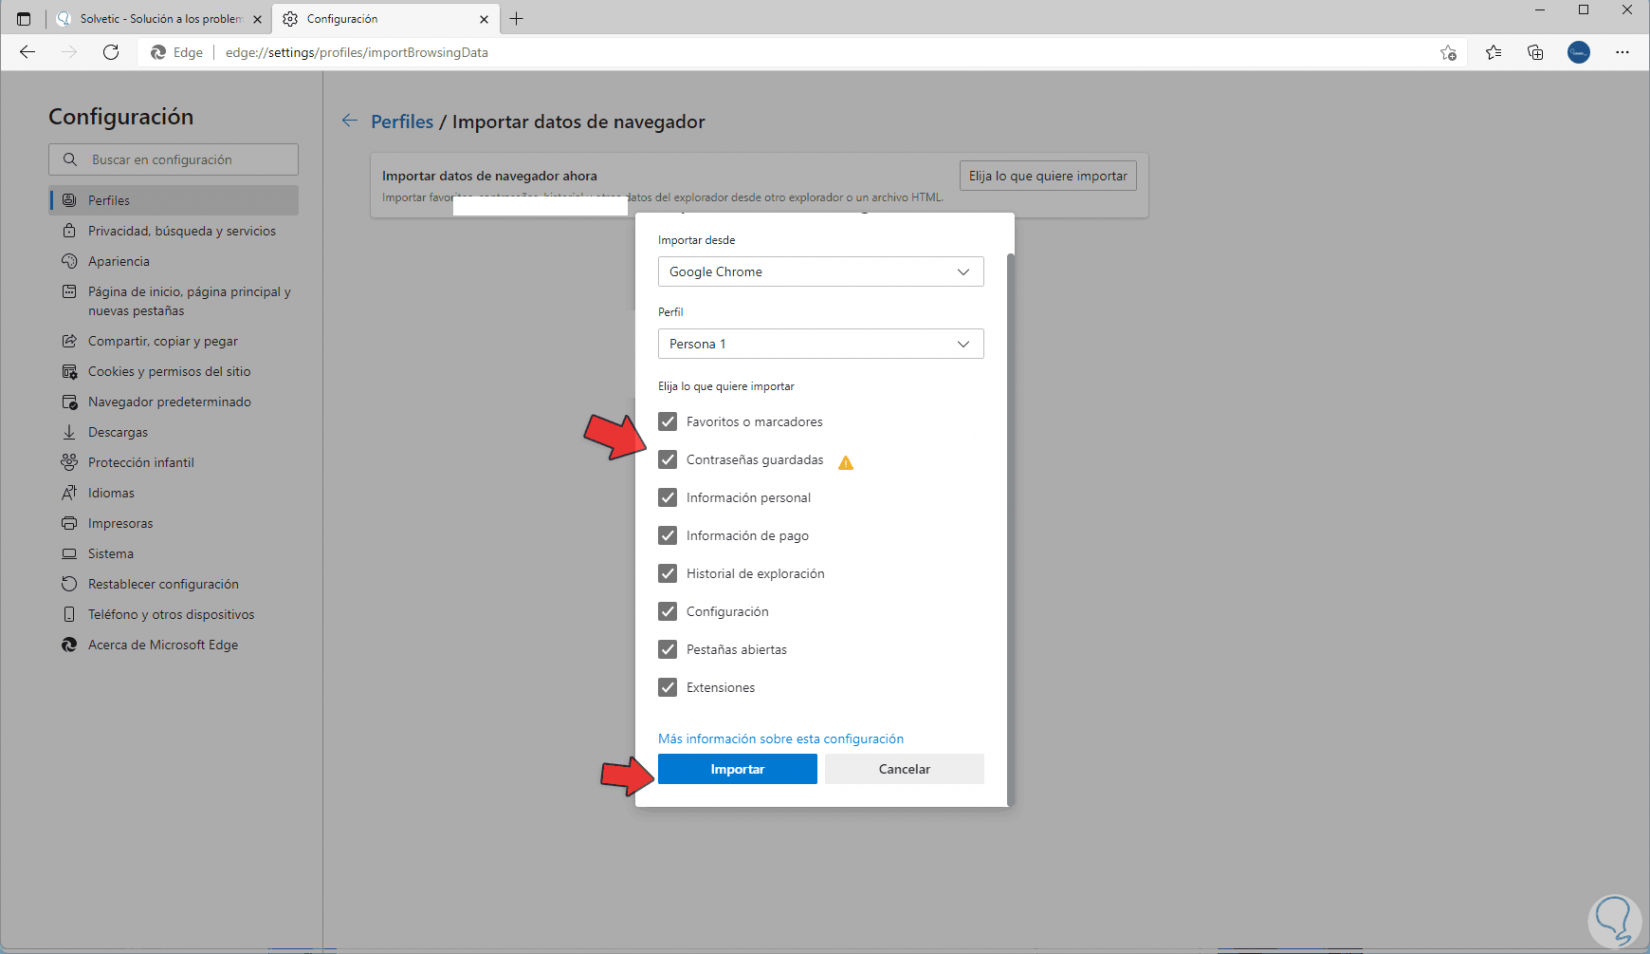Viewport: 1650px width, 954px height.
Task: Go back to Perfiles with arrow
Action: [349, 121]
